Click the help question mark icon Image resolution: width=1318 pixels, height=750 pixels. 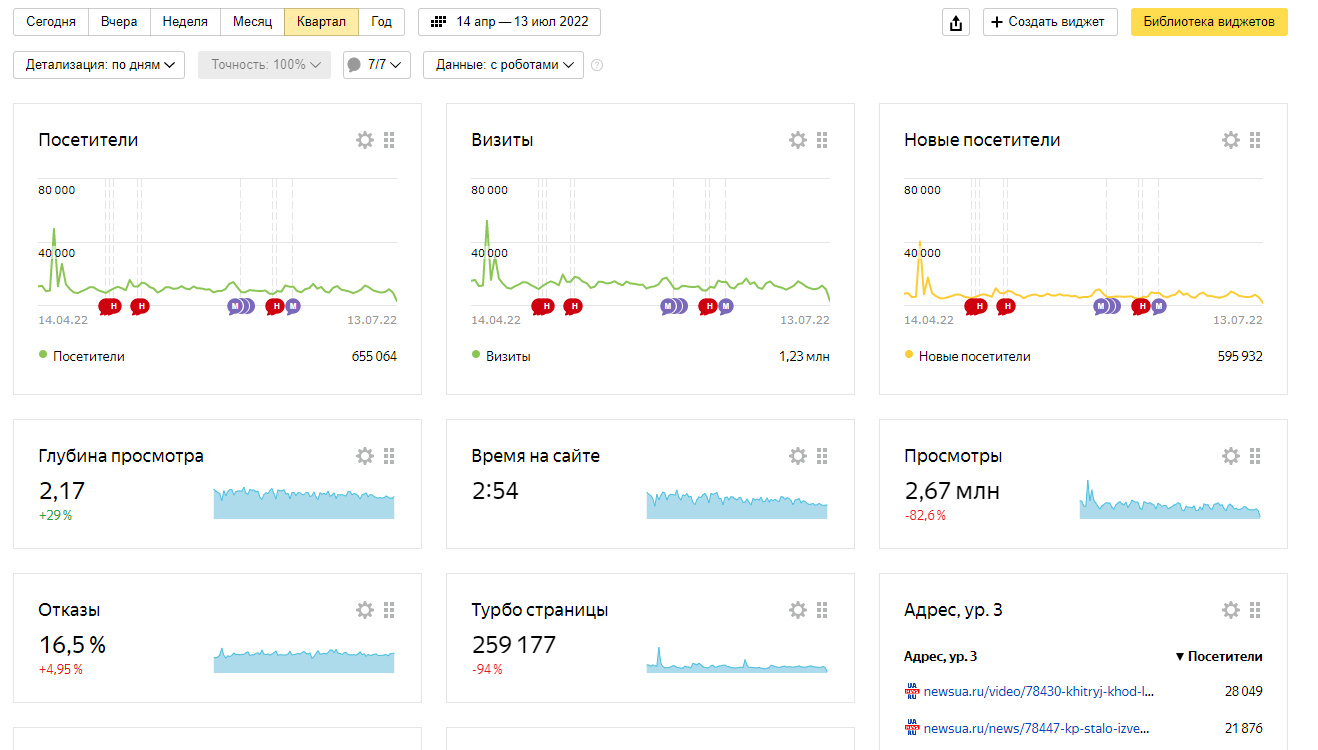pyautogui.click(x=597, y=65)
